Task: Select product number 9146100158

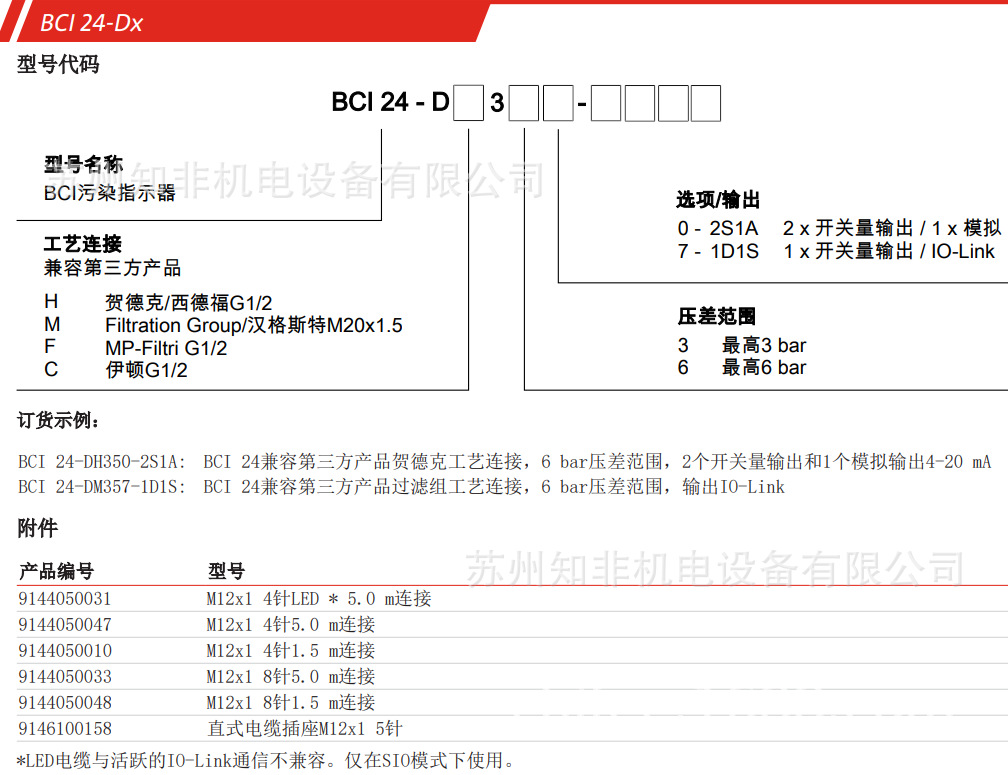Action: [65, 729]
